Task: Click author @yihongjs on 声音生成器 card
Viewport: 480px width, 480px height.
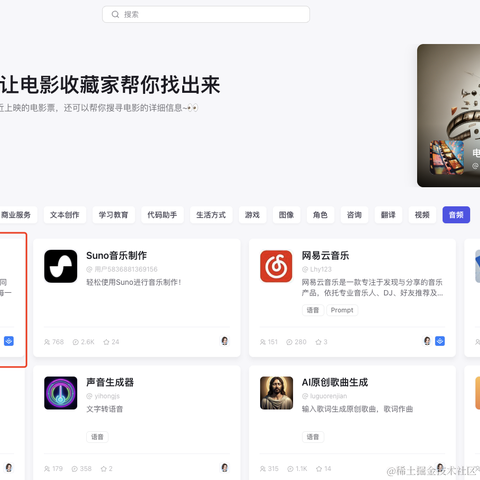Action: pyautogui.click(x=103, y=396)
